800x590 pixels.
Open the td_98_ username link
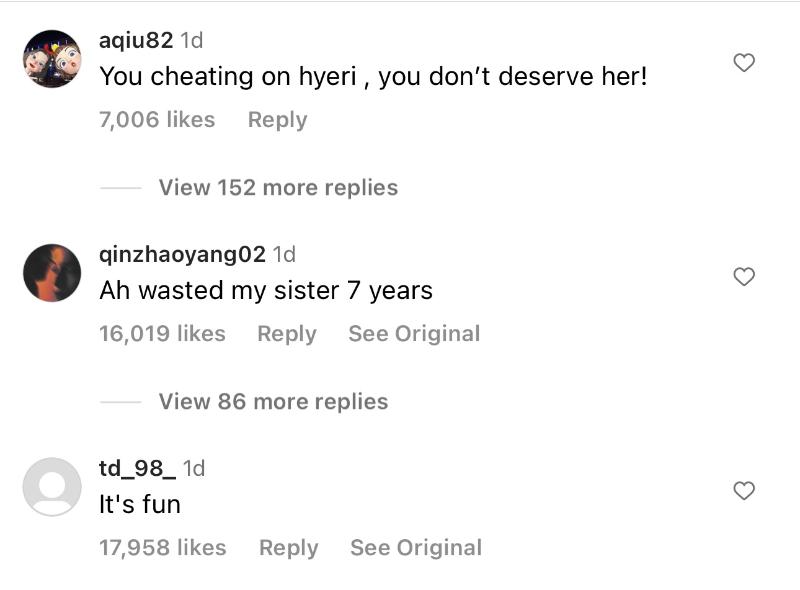(x=138, y=469)
